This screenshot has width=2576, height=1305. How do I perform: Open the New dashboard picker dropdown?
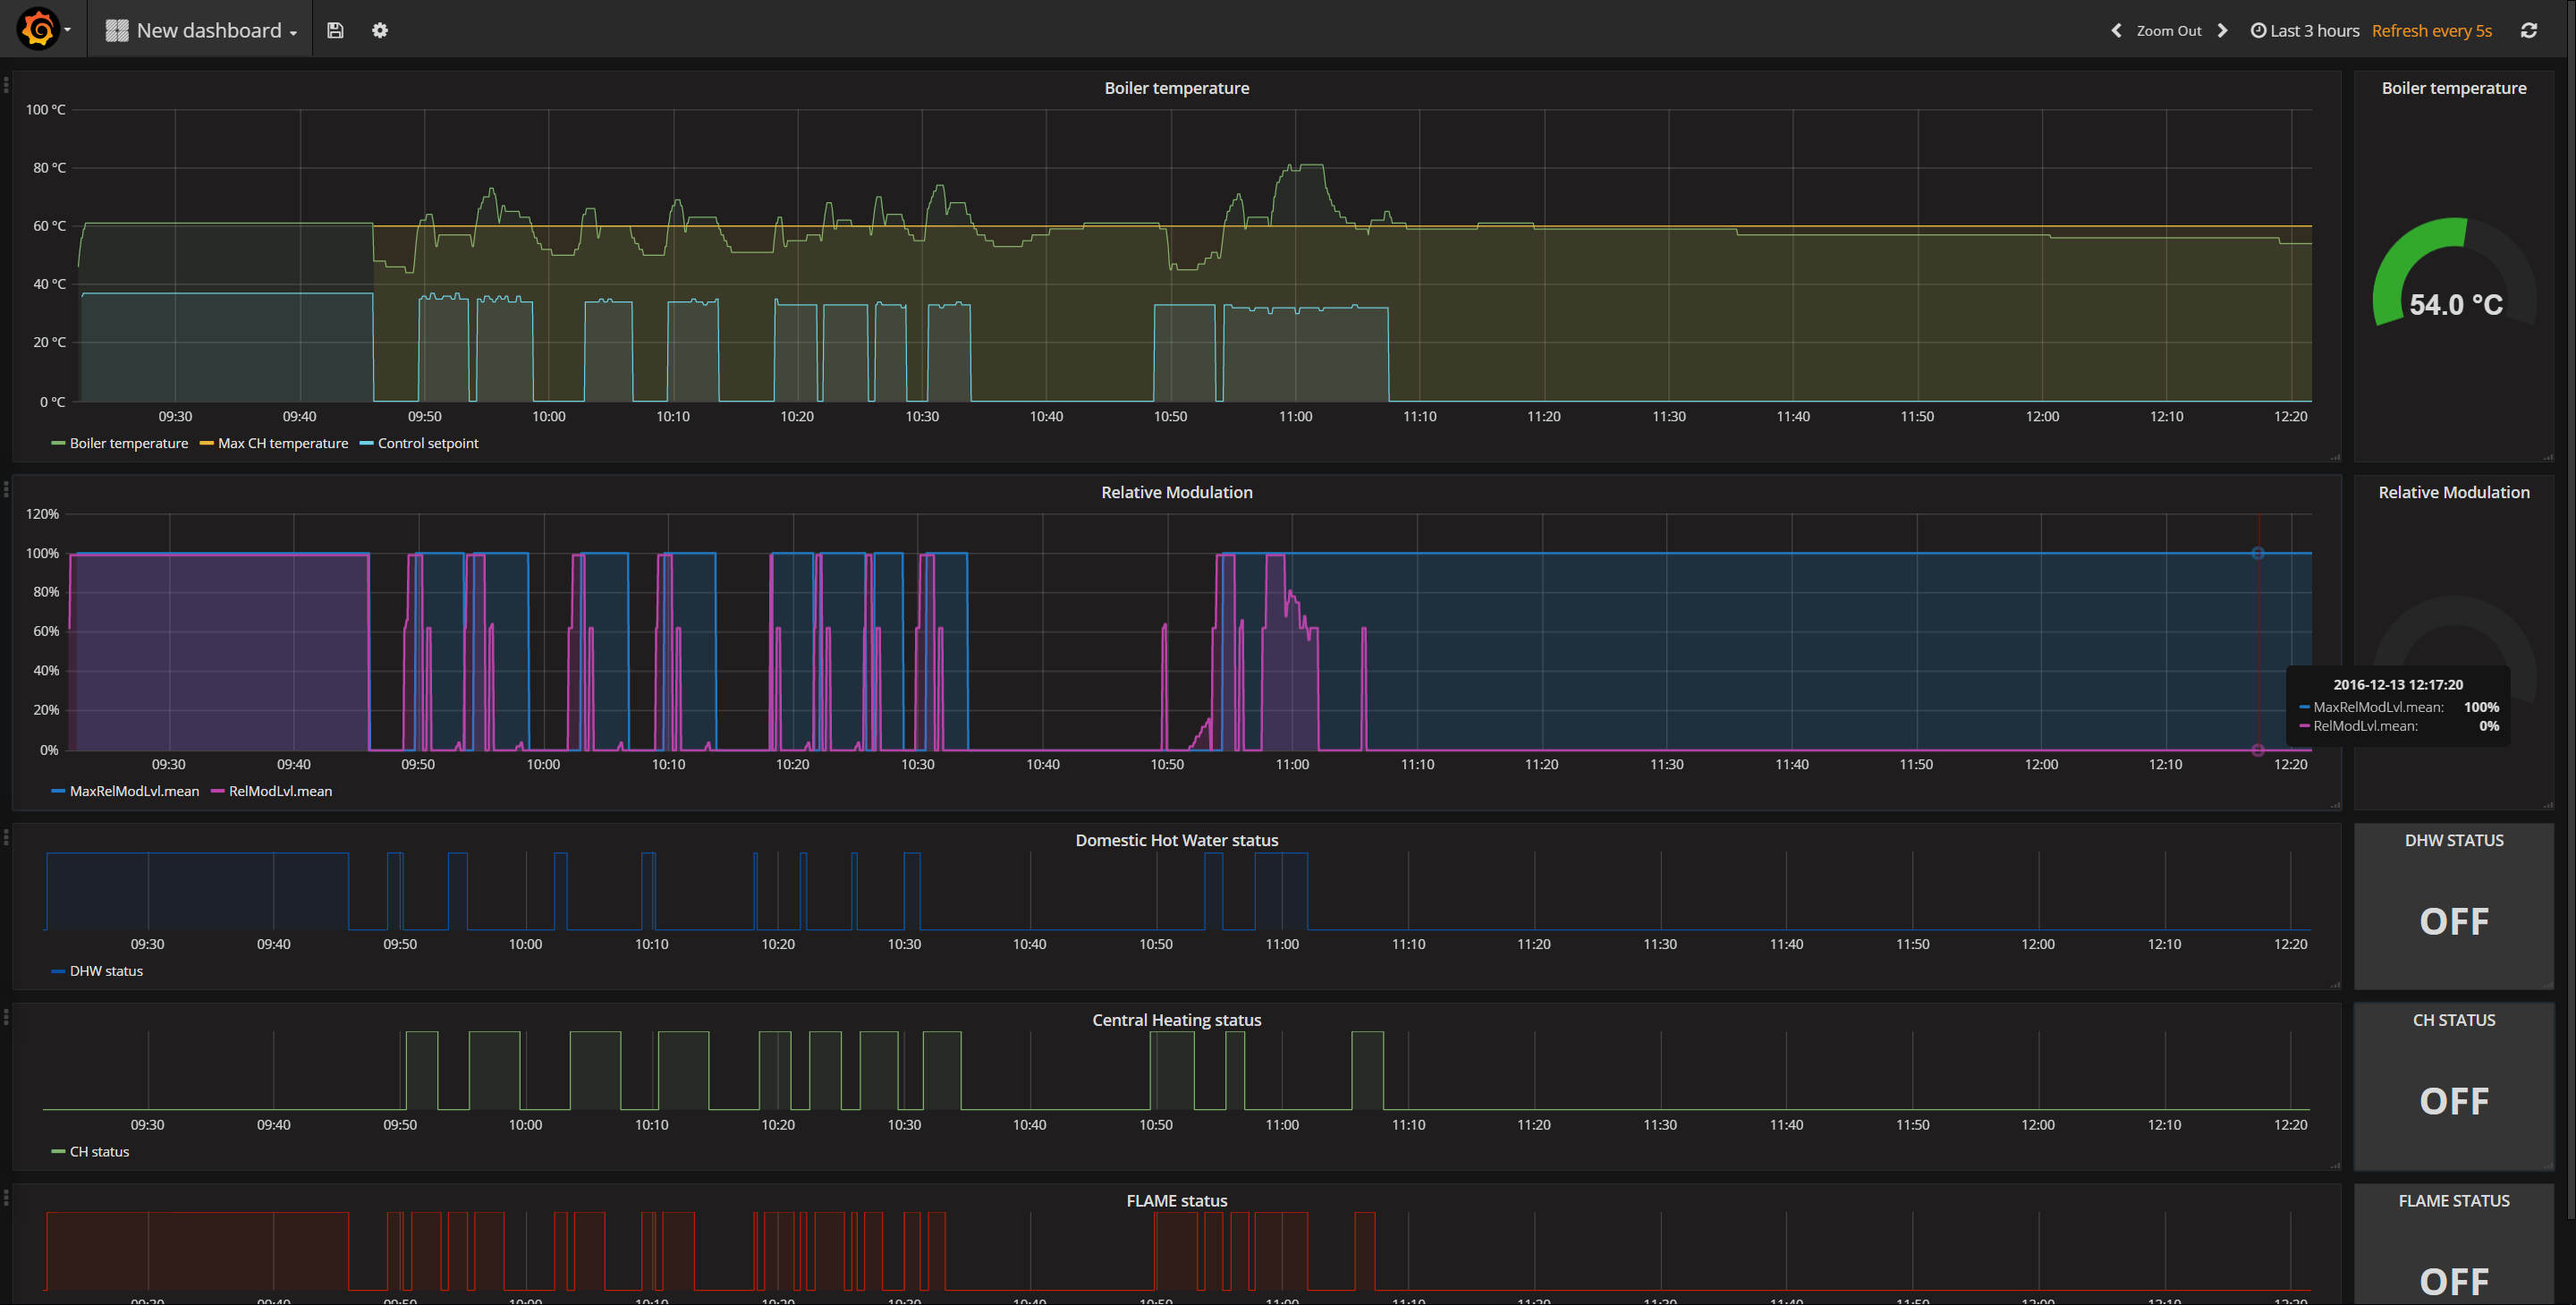203,30
